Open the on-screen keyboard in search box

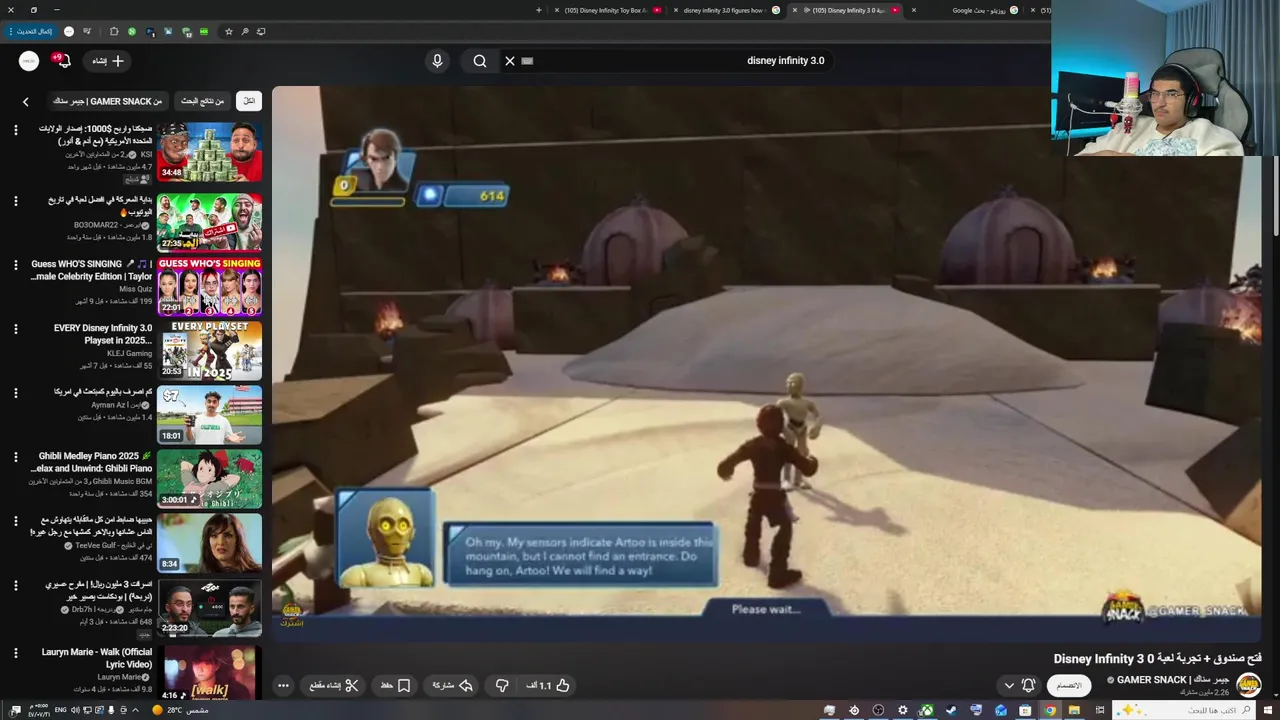[x=528, y=61]
